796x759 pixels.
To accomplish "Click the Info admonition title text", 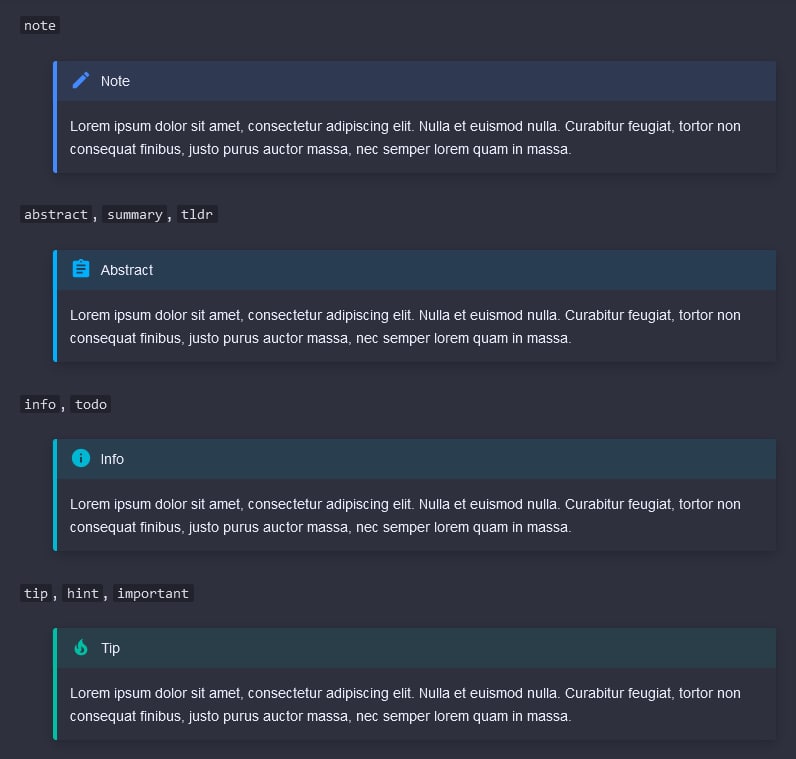I will point(112,459).
